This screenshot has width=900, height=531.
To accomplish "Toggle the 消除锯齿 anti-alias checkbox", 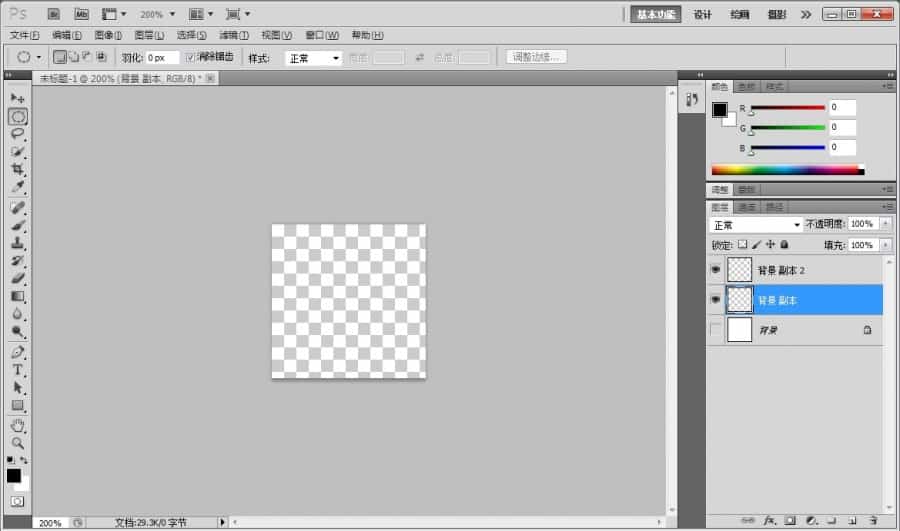I will click(x=191, y=58).
